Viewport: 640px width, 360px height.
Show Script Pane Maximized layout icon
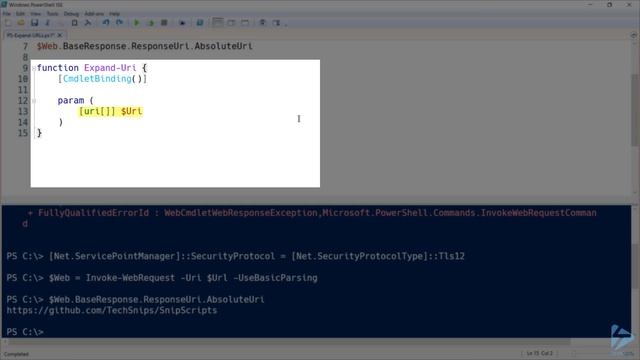(245, 23)
